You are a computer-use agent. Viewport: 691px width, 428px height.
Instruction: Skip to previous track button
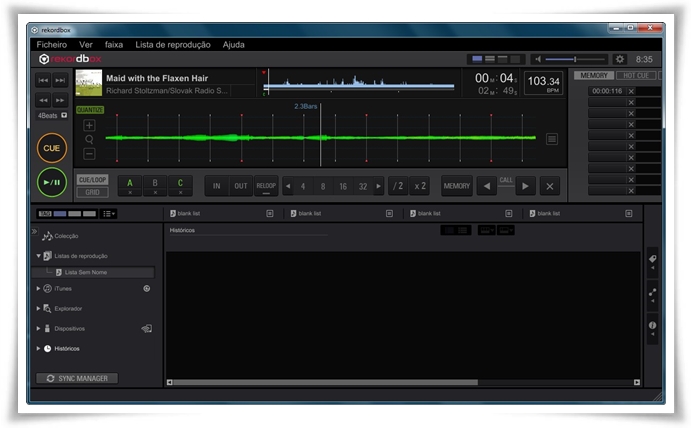[44, 80]
